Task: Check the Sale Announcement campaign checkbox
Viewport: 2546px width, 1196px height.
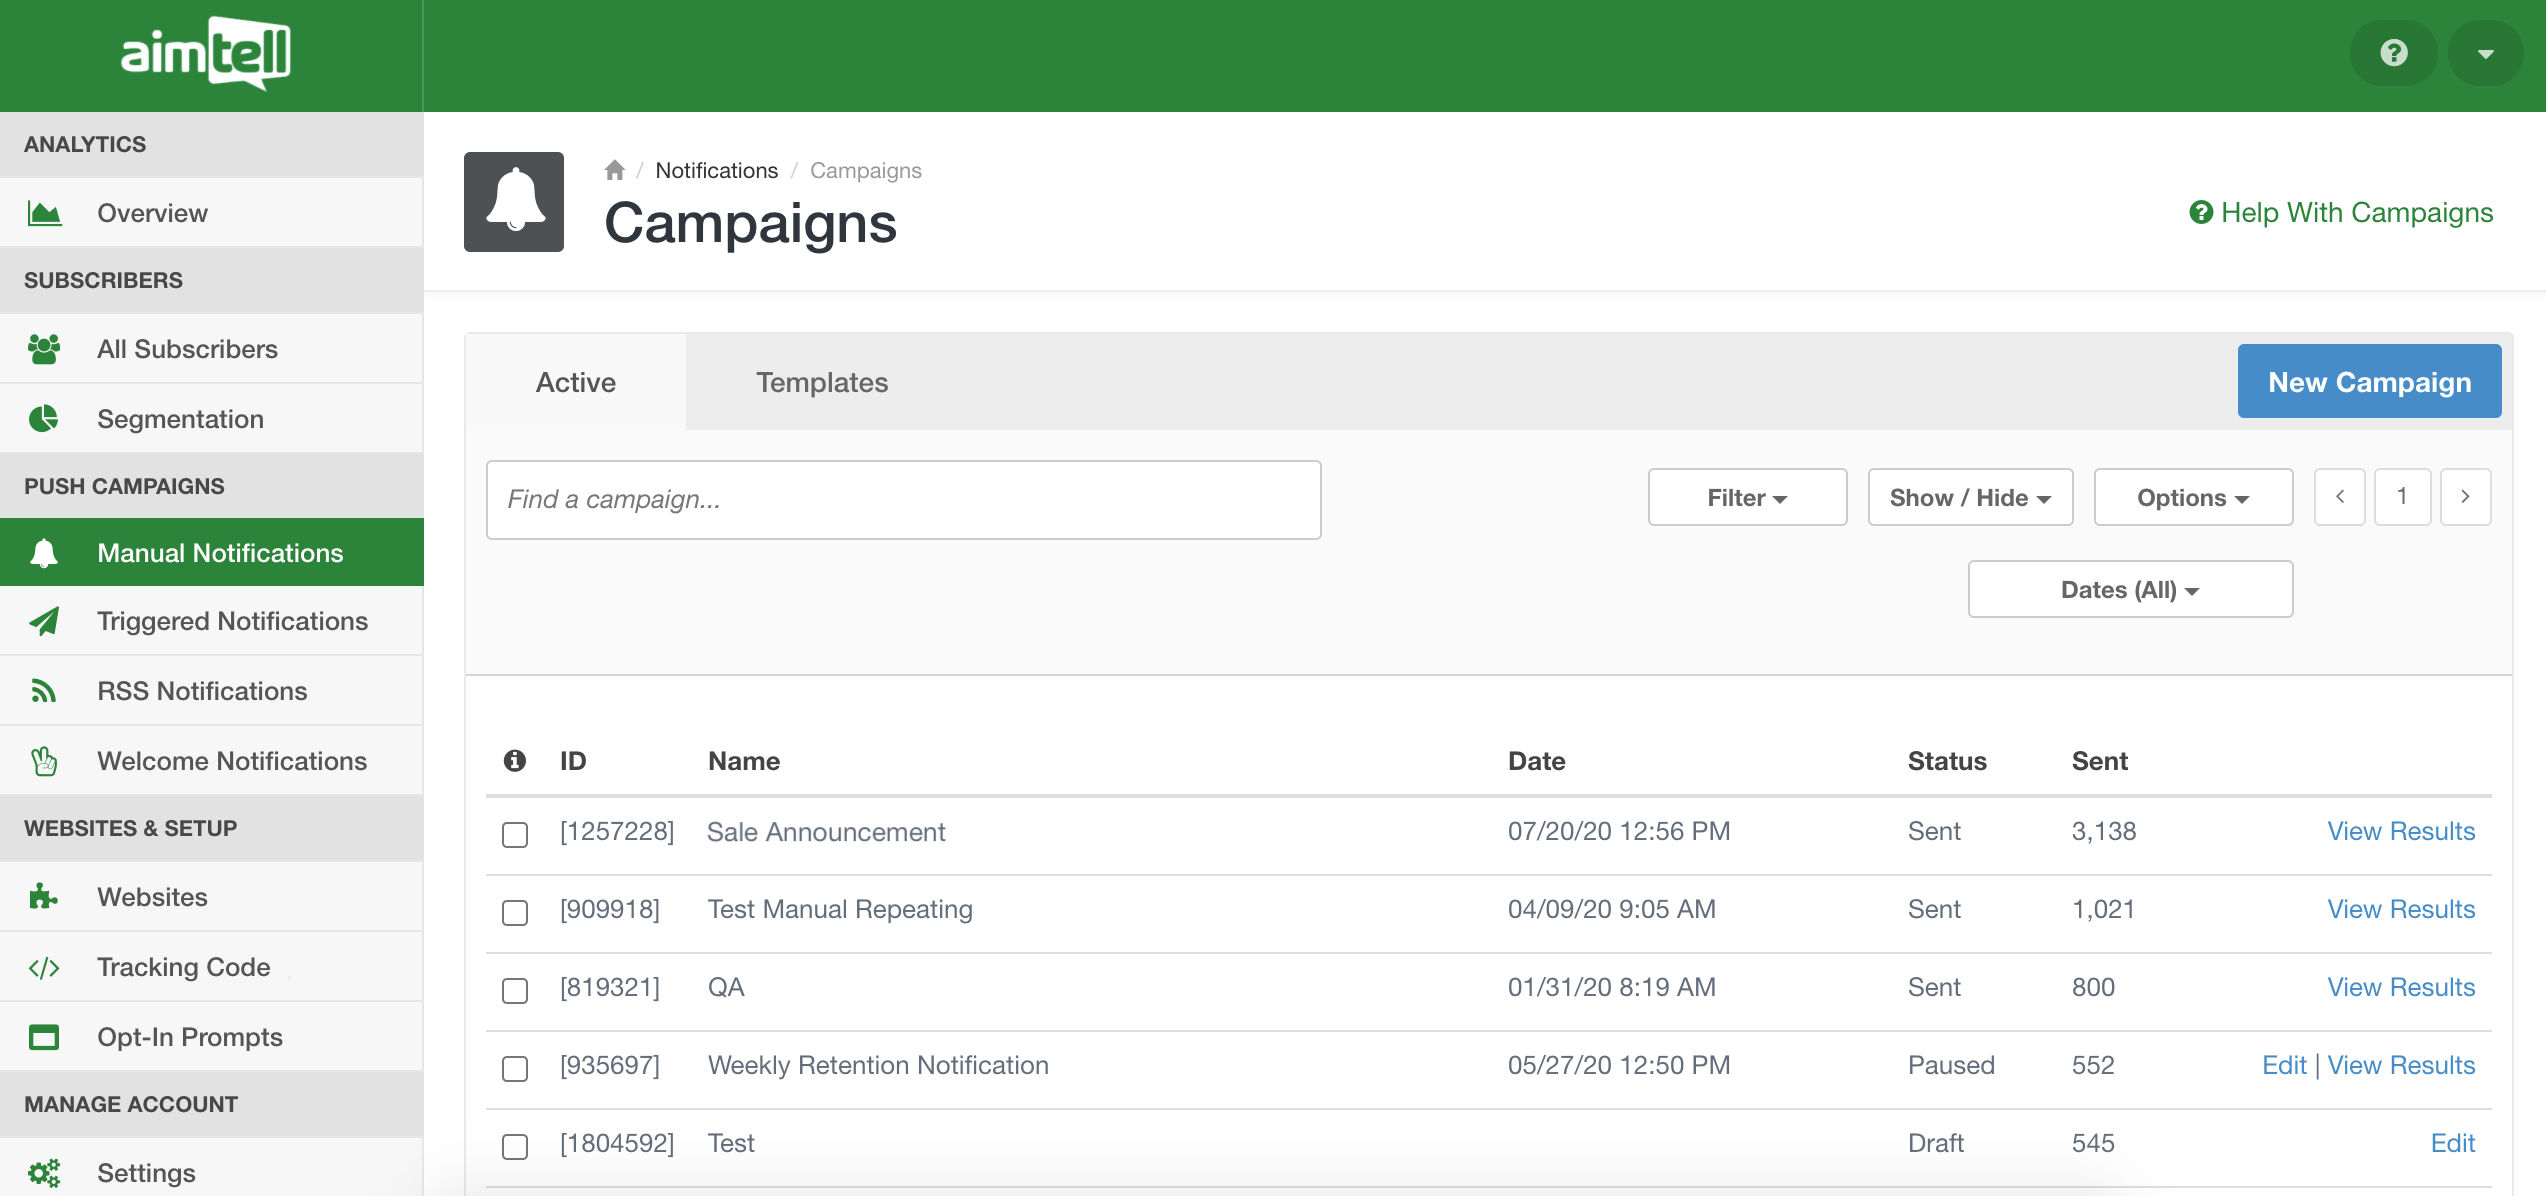Action: tap(515, 834)
